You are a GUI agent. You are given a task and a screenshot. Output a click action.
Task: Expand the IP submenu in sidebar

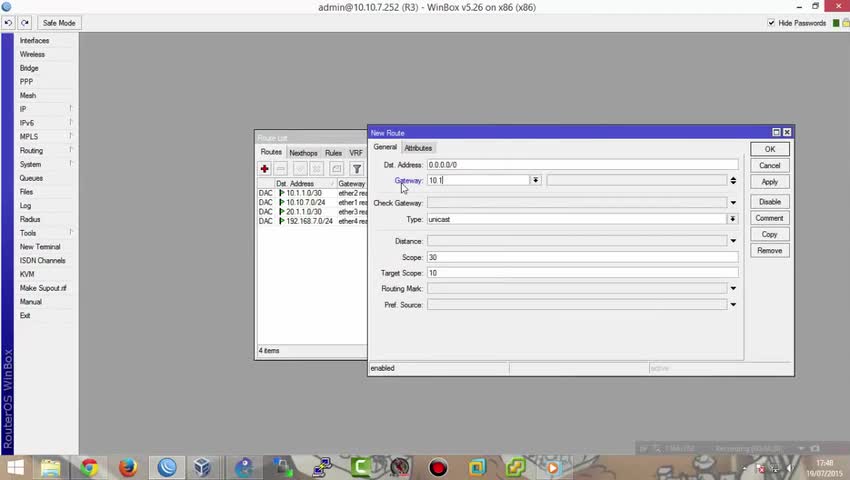[x=44, y=109]
